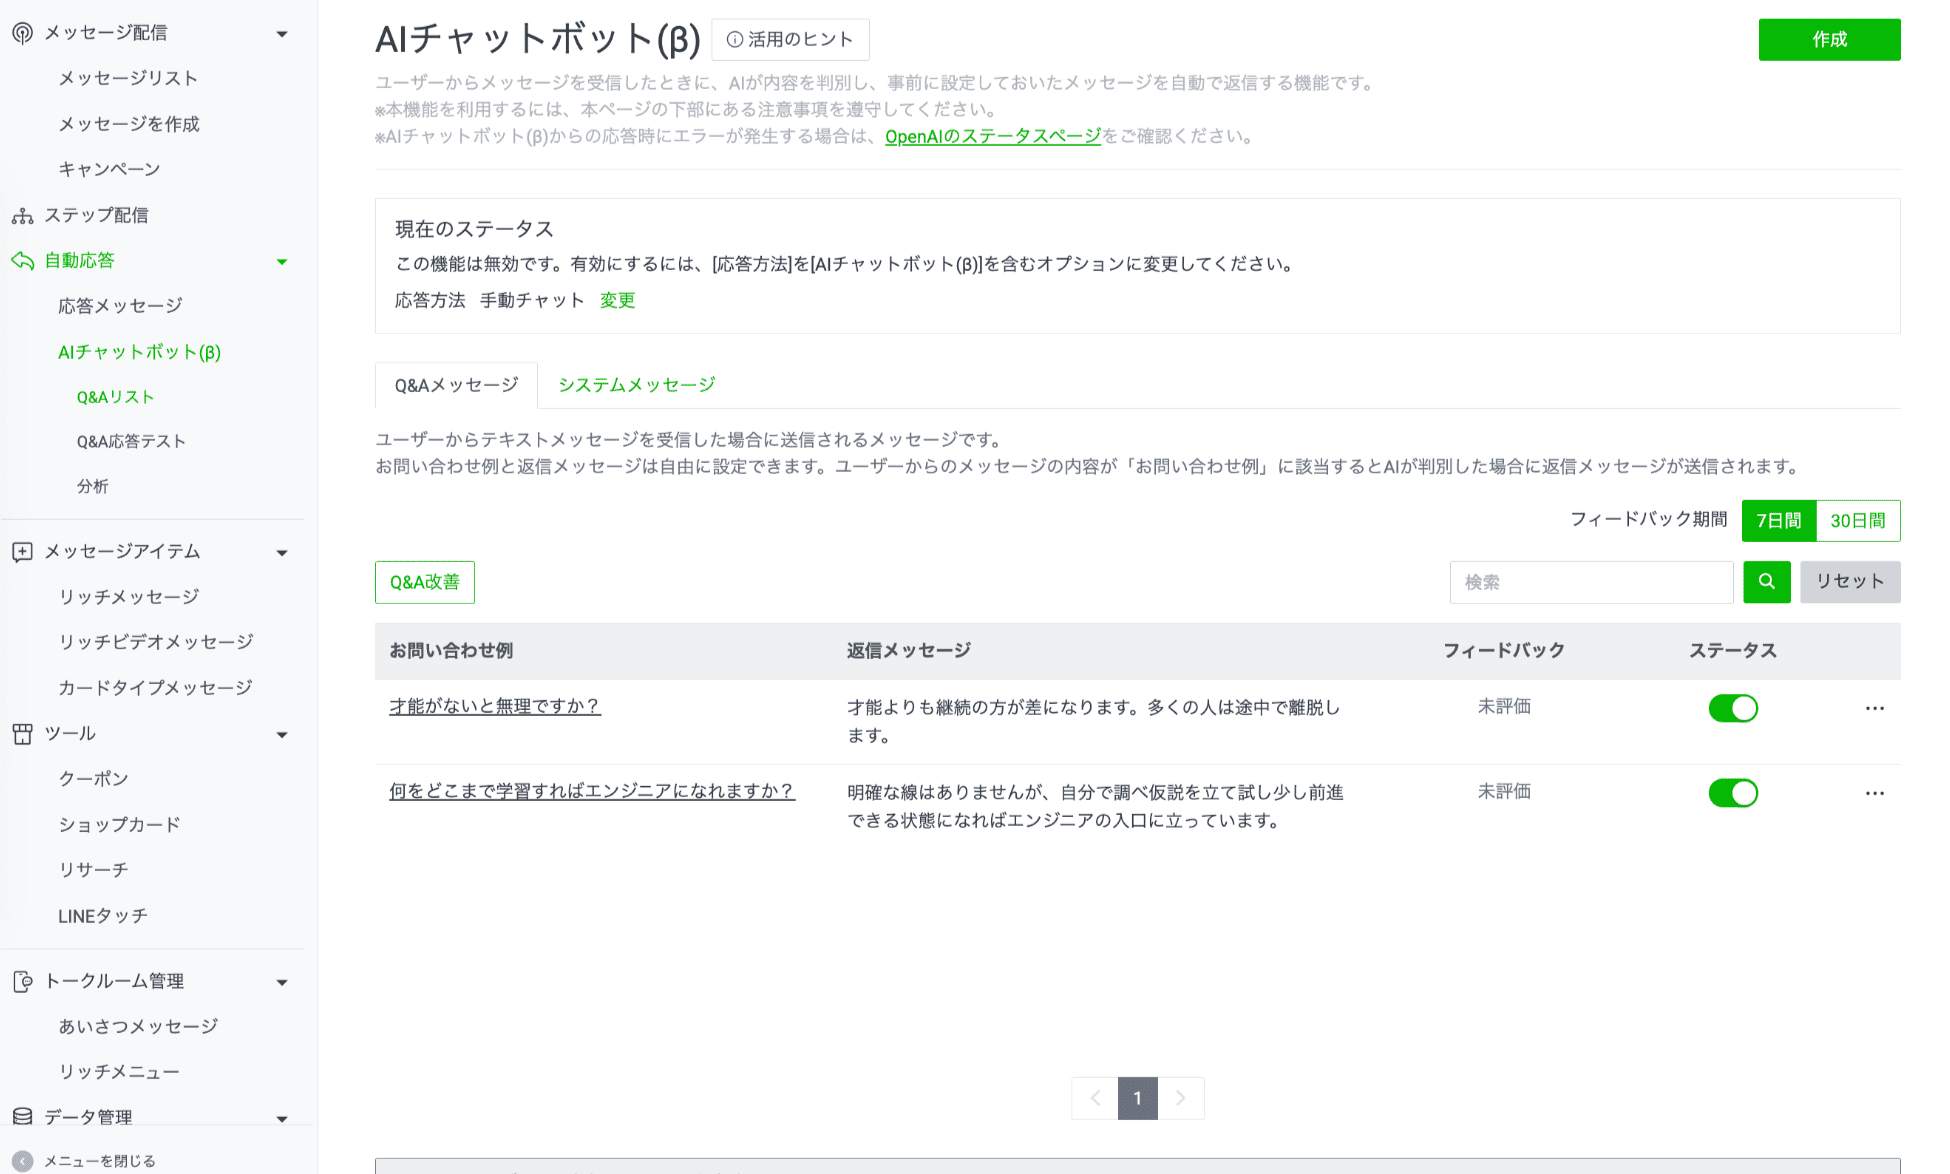Screen dimensions: 1950x1174
Task: Turn off the toggle on the engineer question row
Action: click(1733, 792)
